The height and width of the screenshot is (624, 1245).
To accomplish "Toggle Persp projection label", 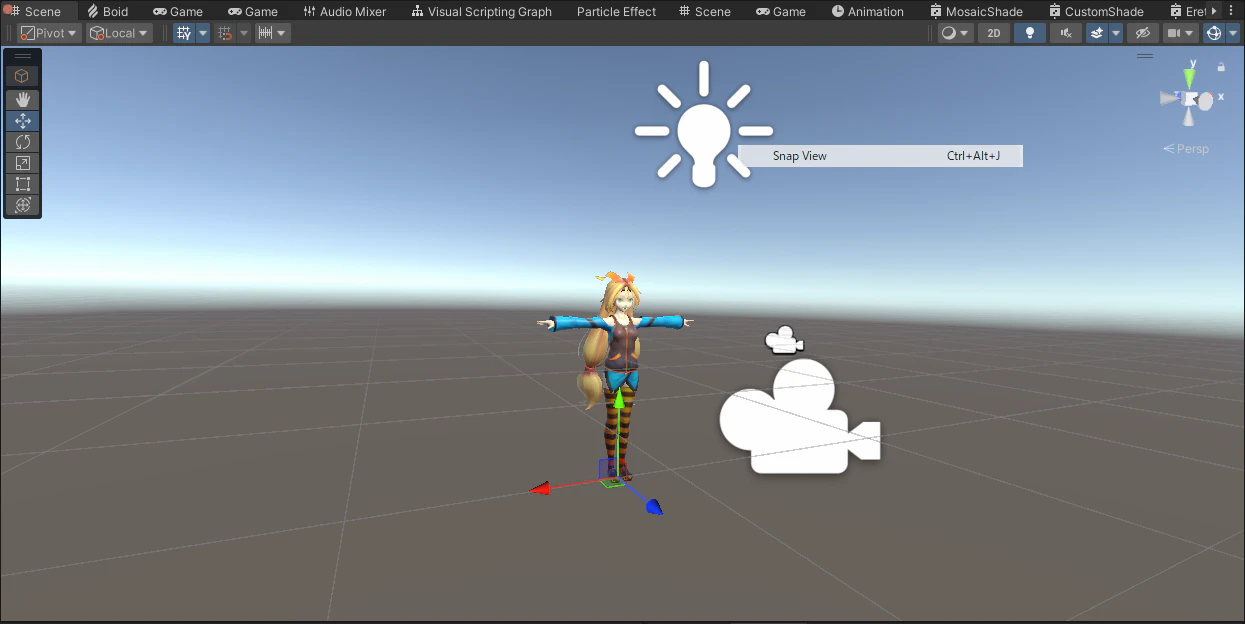I will [x=1187, y=149].
